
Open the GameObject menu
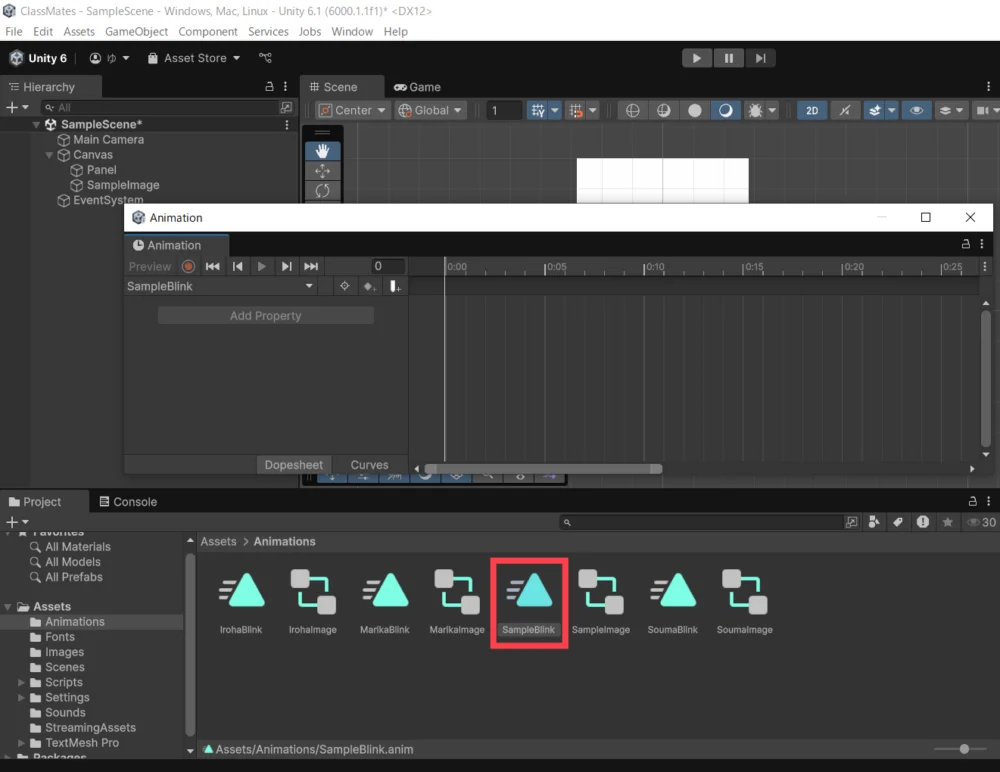pos(137,32)
